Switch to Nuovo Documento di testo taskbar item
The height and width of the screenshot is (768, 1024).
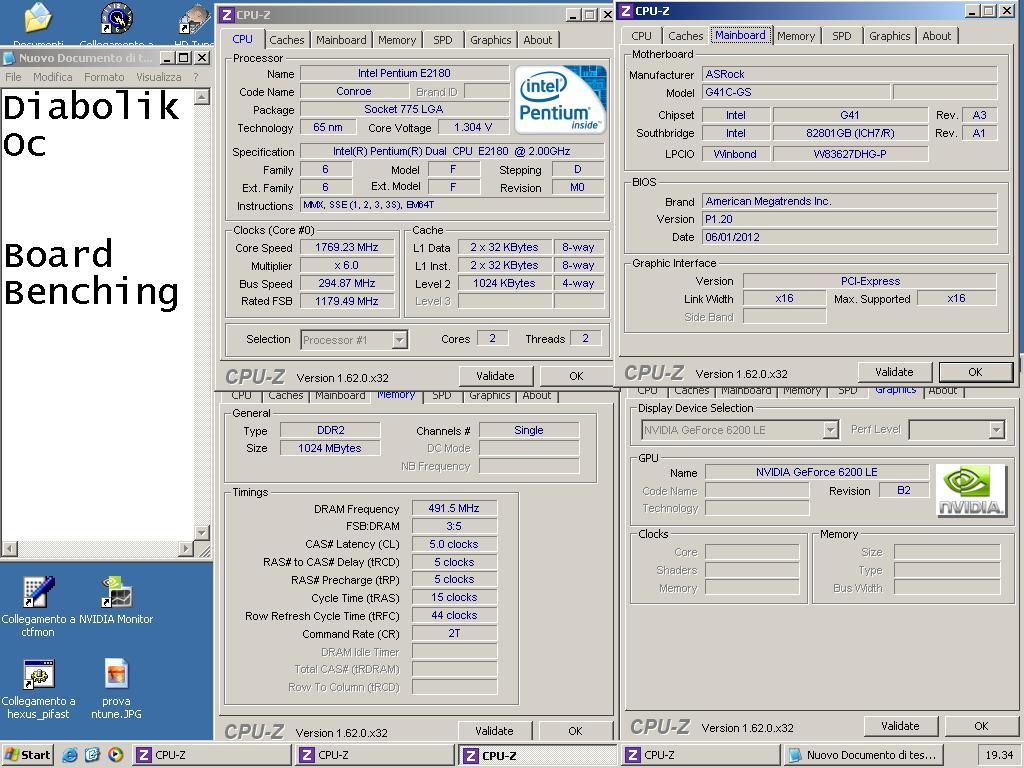[865, 755]
